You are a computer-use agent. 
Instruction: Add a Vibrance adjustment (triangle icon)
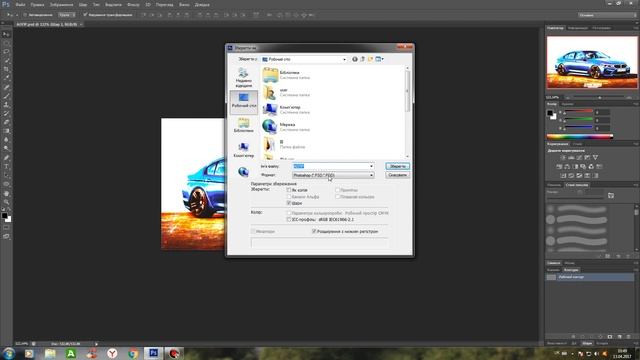click(596, 158)
